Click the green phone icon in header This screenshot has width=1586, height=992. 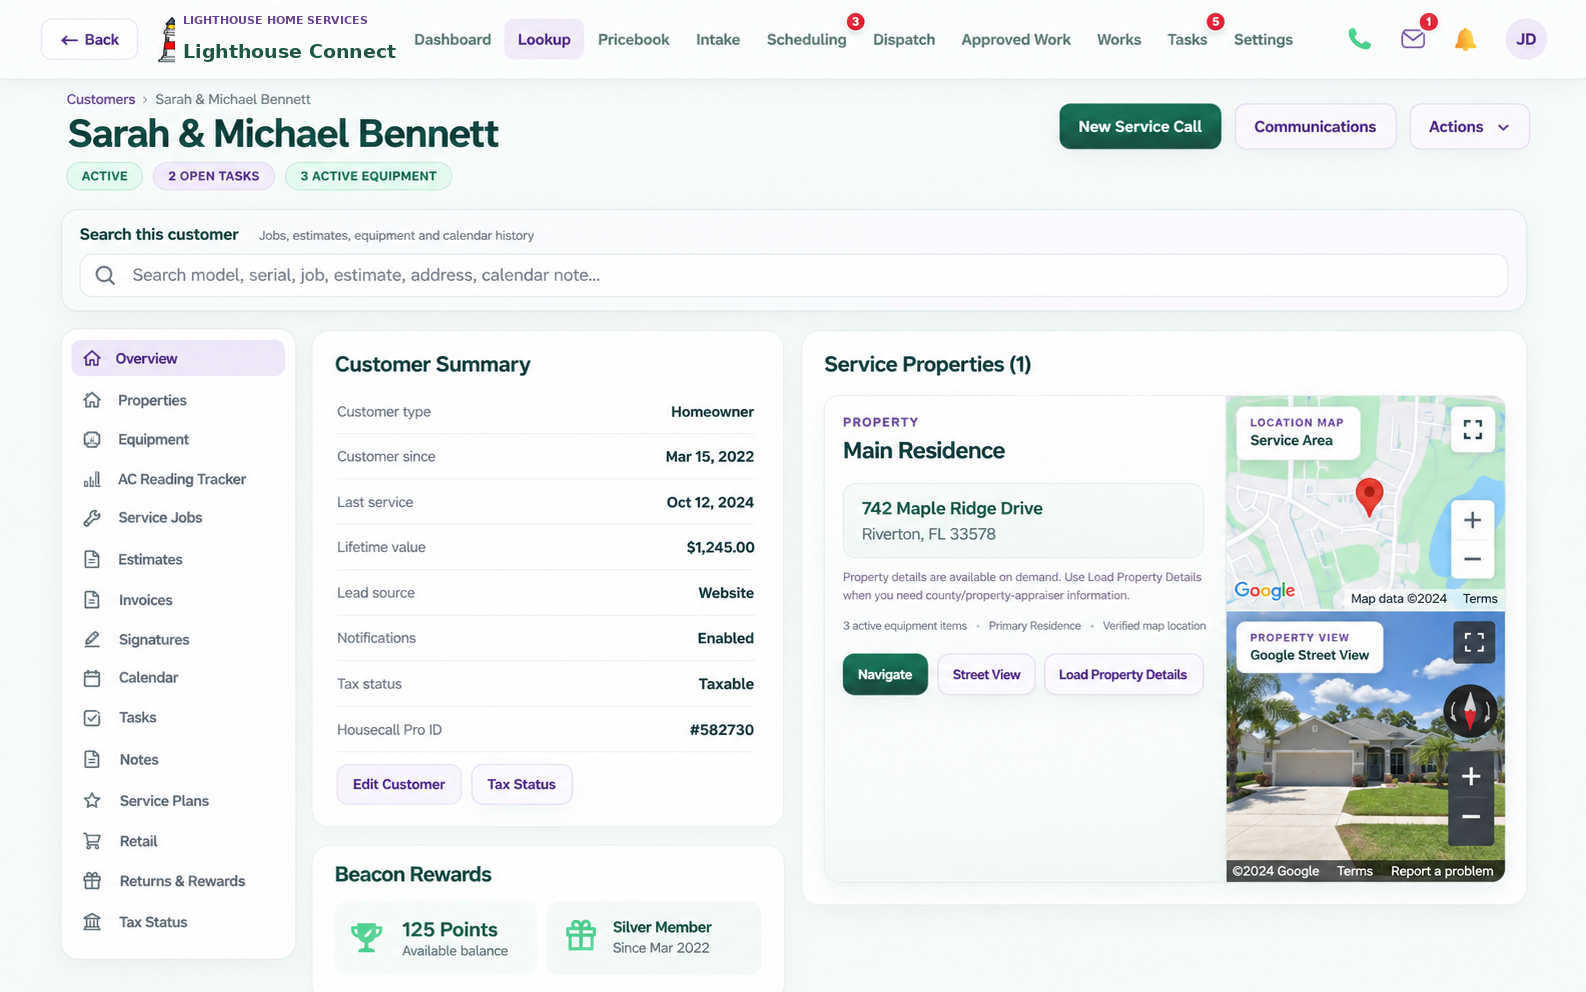coord(1359,39)
